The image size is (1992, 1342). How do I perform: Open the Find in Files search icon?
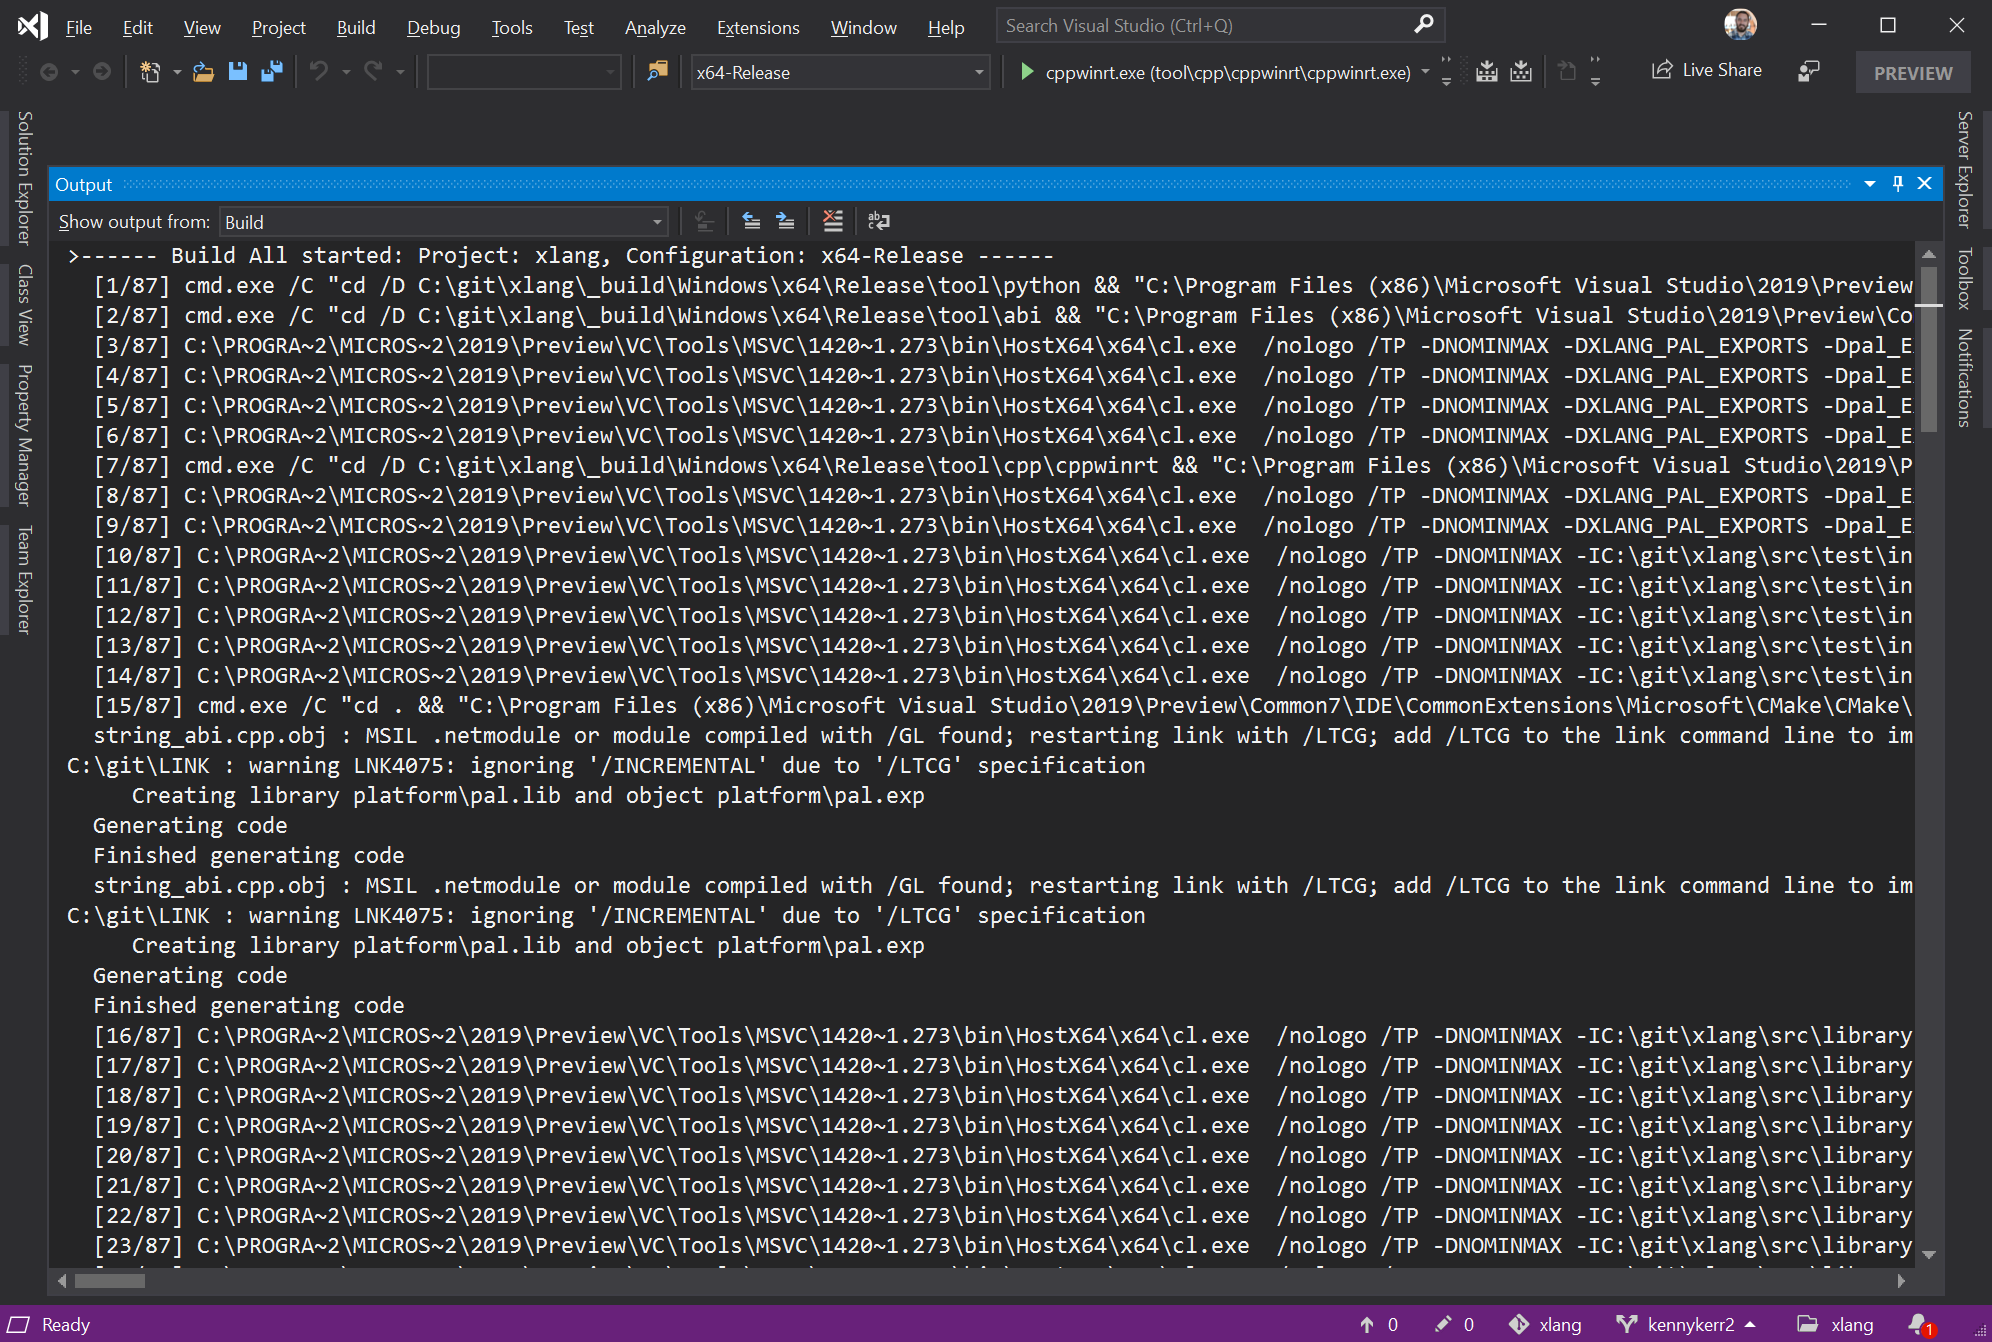pos(658,71)
